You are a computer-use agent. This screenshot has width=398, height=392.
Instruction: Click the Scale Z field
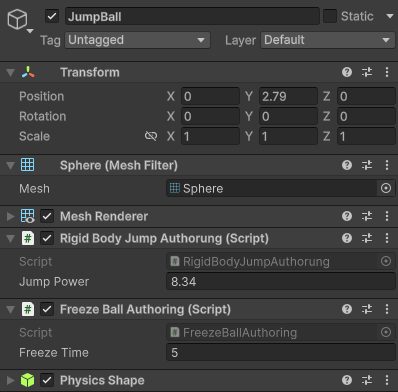366,136
